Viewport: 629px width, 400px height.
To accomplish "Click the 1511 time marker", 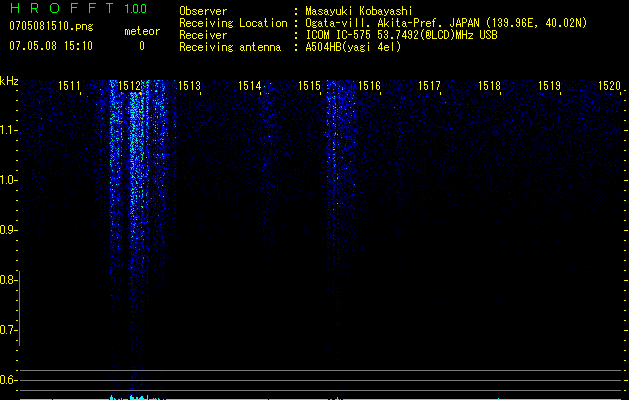I will pyautogui.click(x=69, y=86).
